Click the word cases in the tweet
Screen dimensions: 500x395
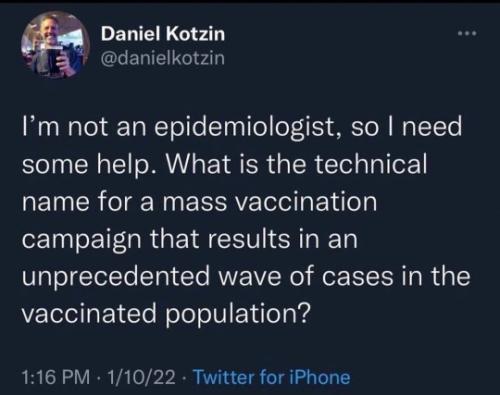(357, 278)
